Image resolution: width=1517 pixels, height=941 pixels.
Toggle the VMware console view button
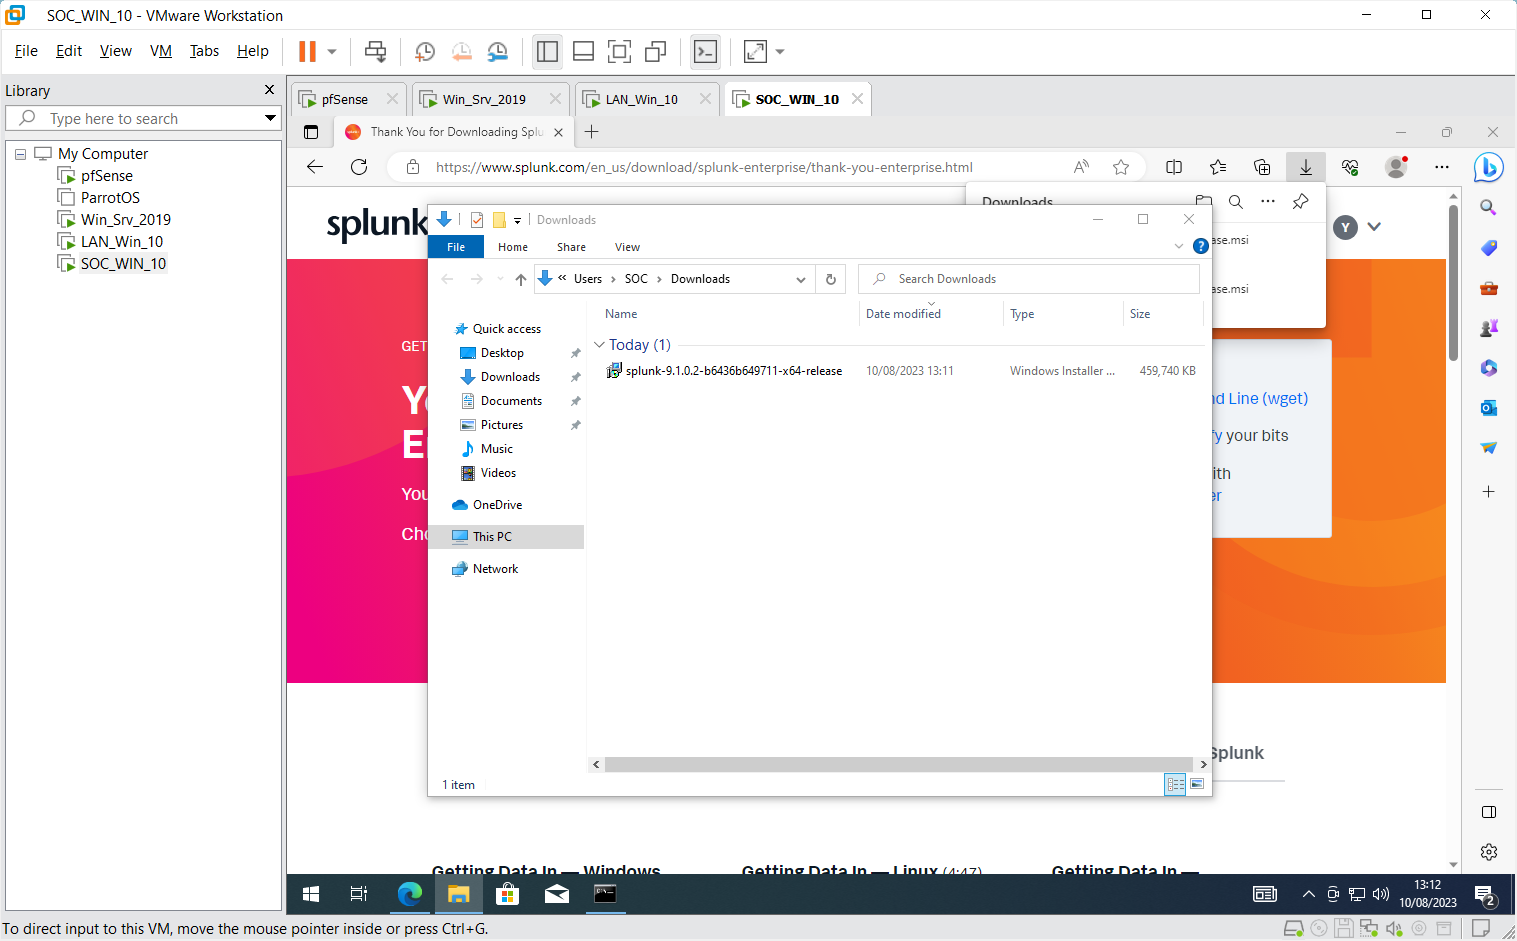click(x=705, y=52)
